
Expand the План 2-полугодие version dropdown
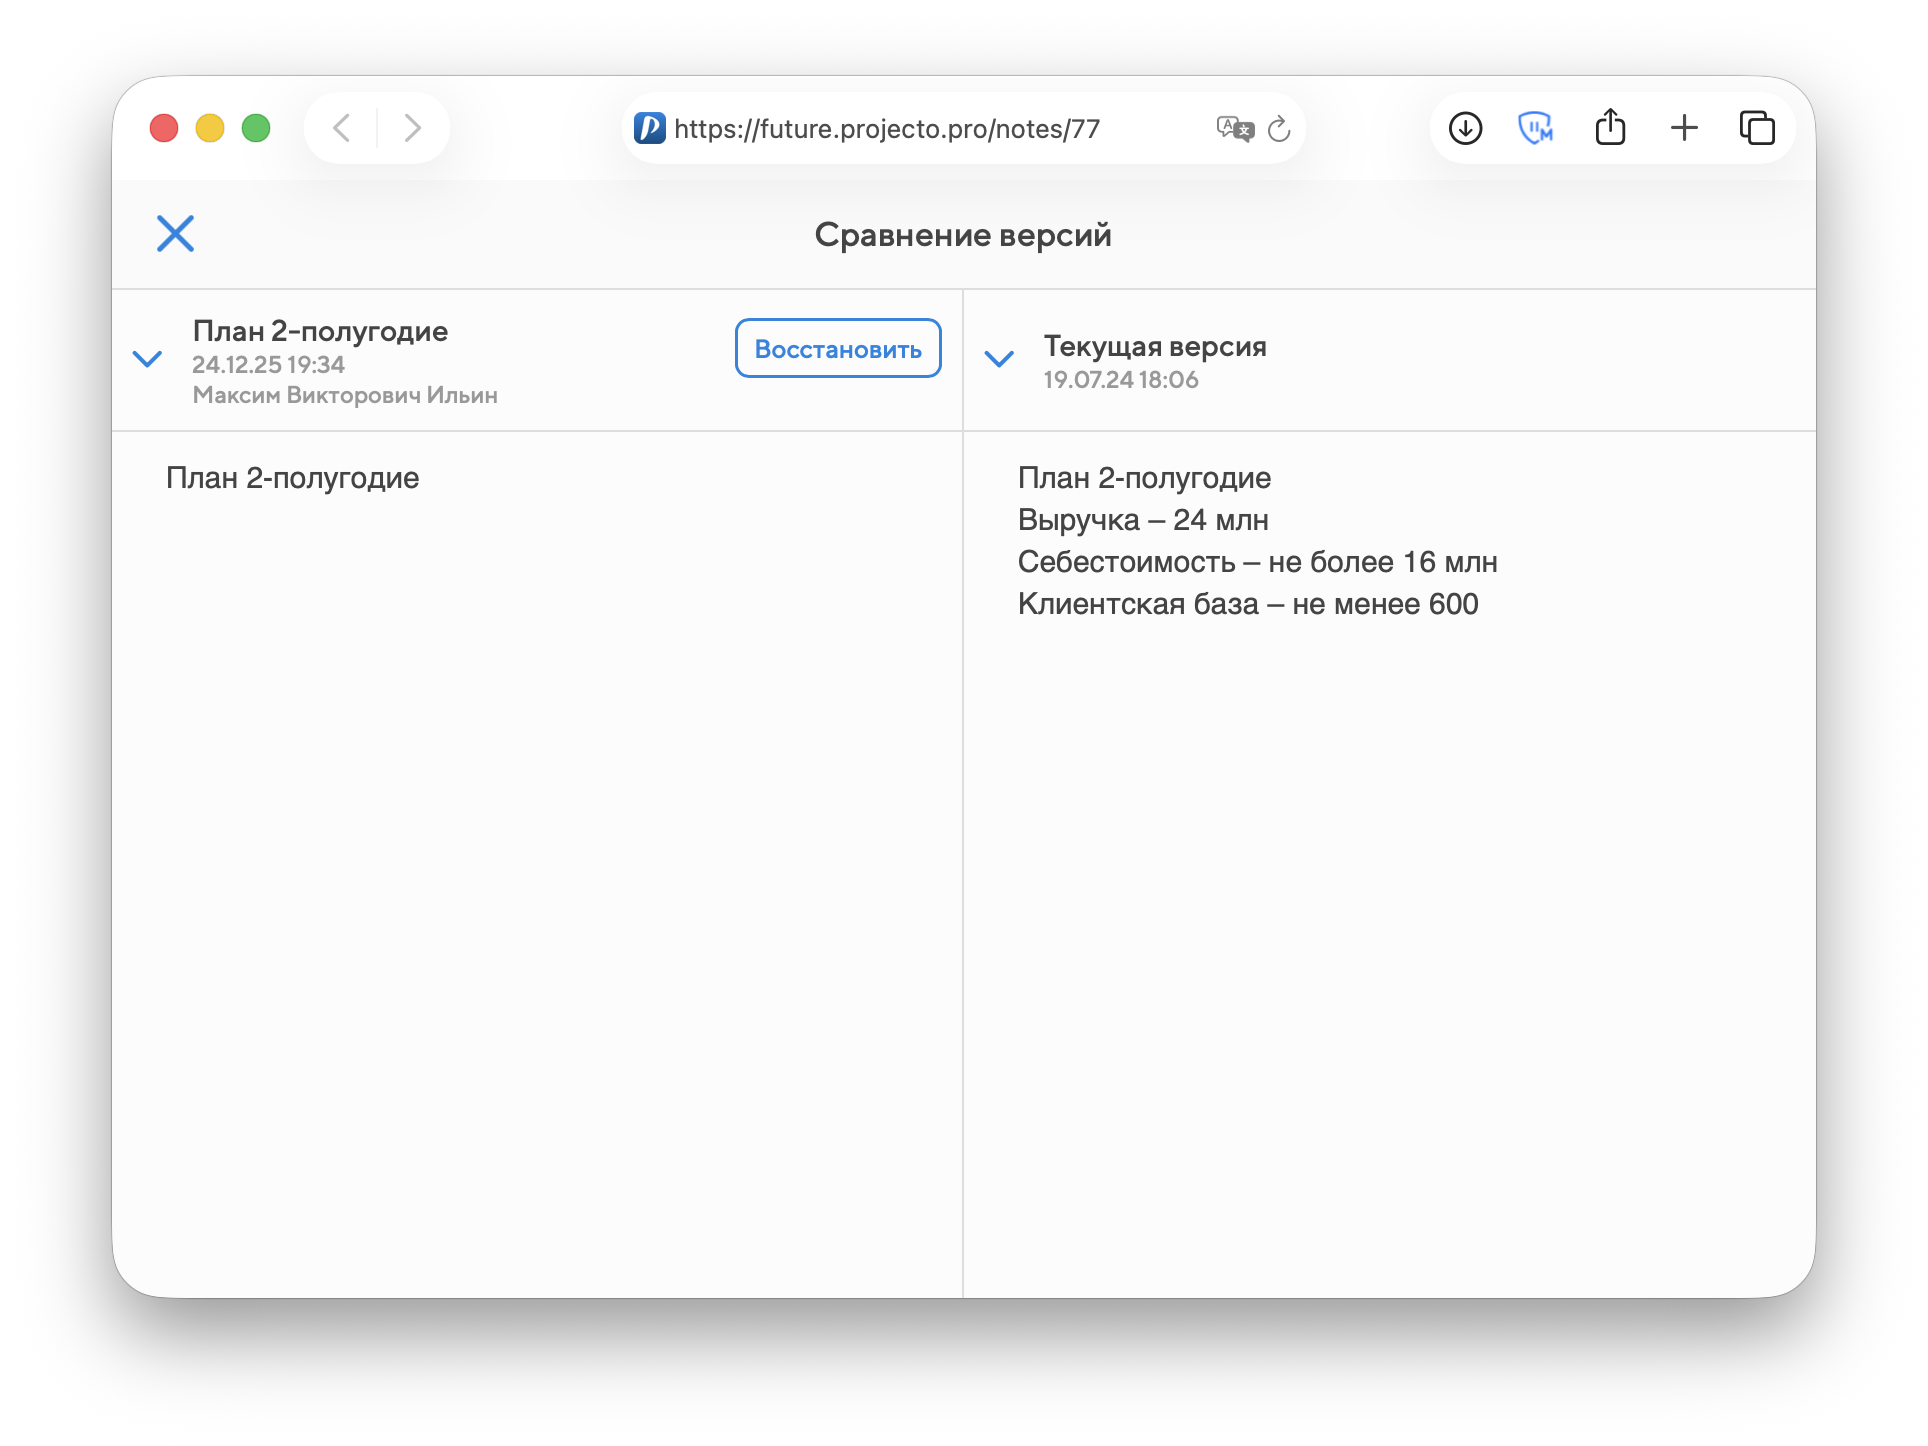pos(148,359)
